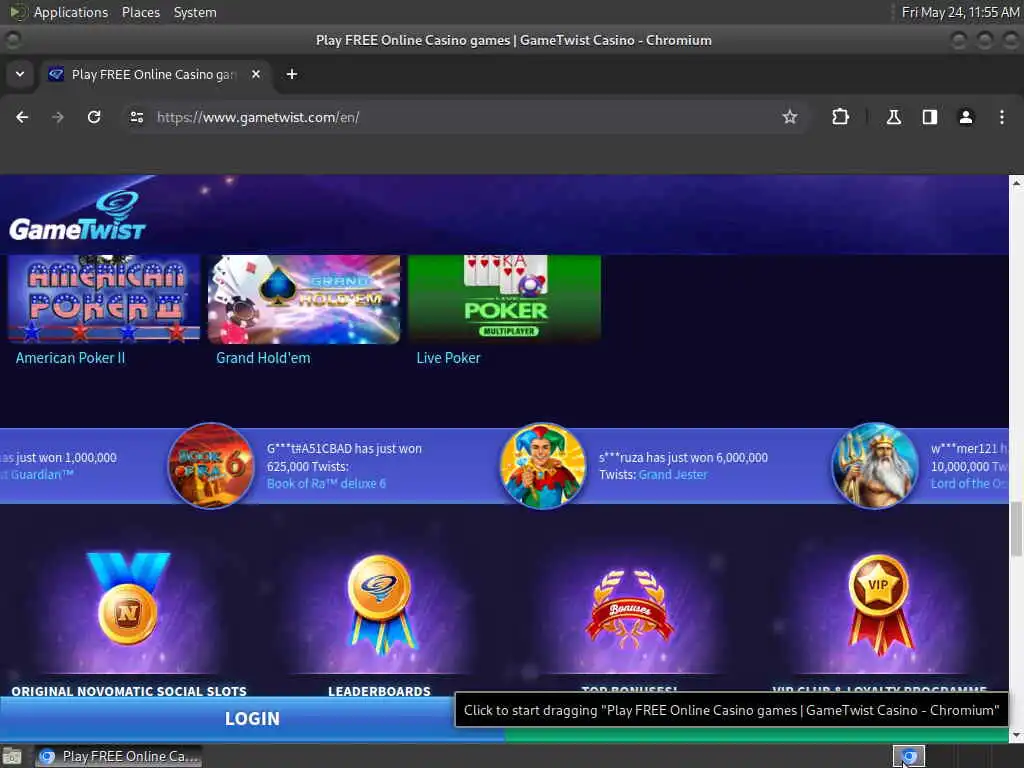Screen dimensions: 1024x768
Task: Click the page vertical scrollbar thumb
Action: click(1016, 529)
